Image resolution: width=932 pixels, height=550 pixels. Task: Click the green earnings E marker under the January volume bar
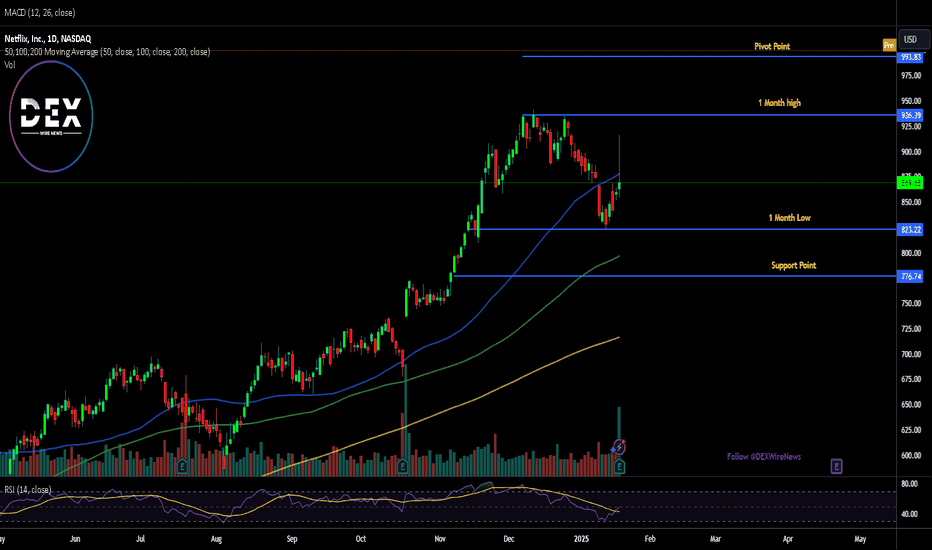pyautogui.click(x=619, y=467)
